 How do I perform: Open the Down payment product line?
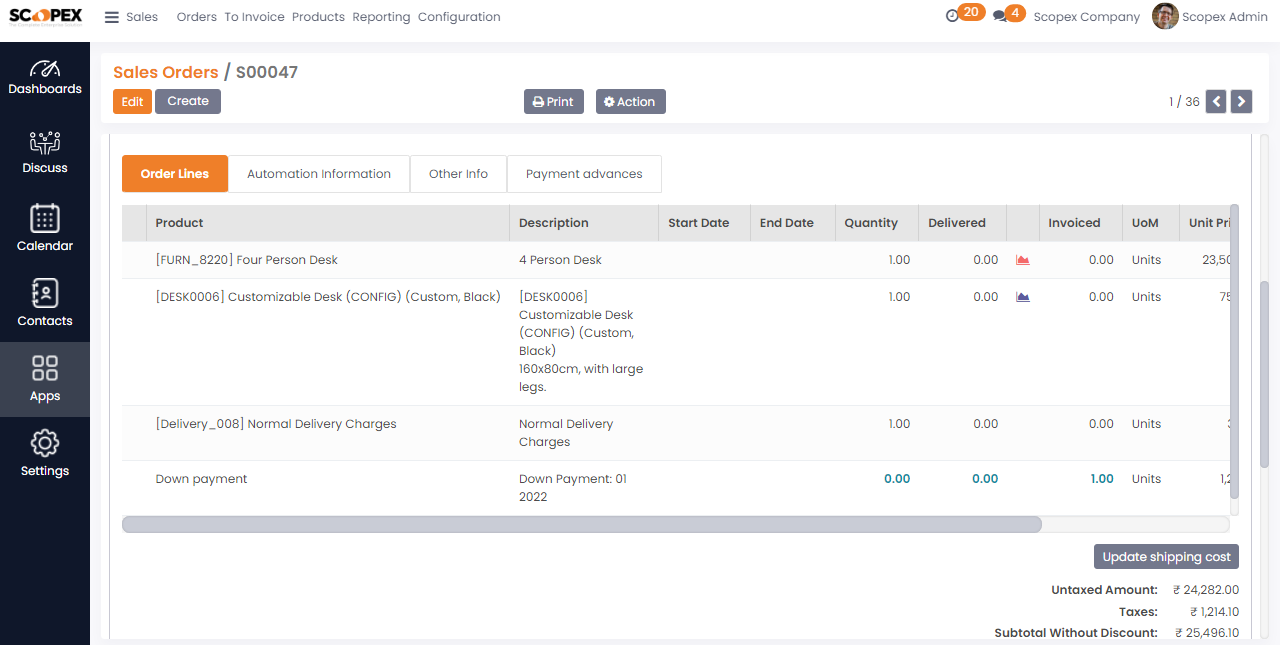(201, 479)
